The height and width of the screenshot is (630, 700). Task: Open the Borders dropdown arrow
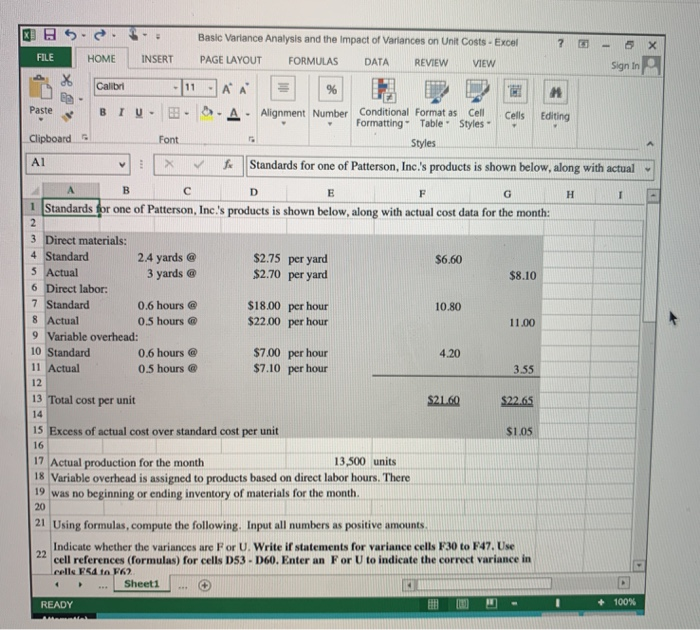(x=187, y=114)
